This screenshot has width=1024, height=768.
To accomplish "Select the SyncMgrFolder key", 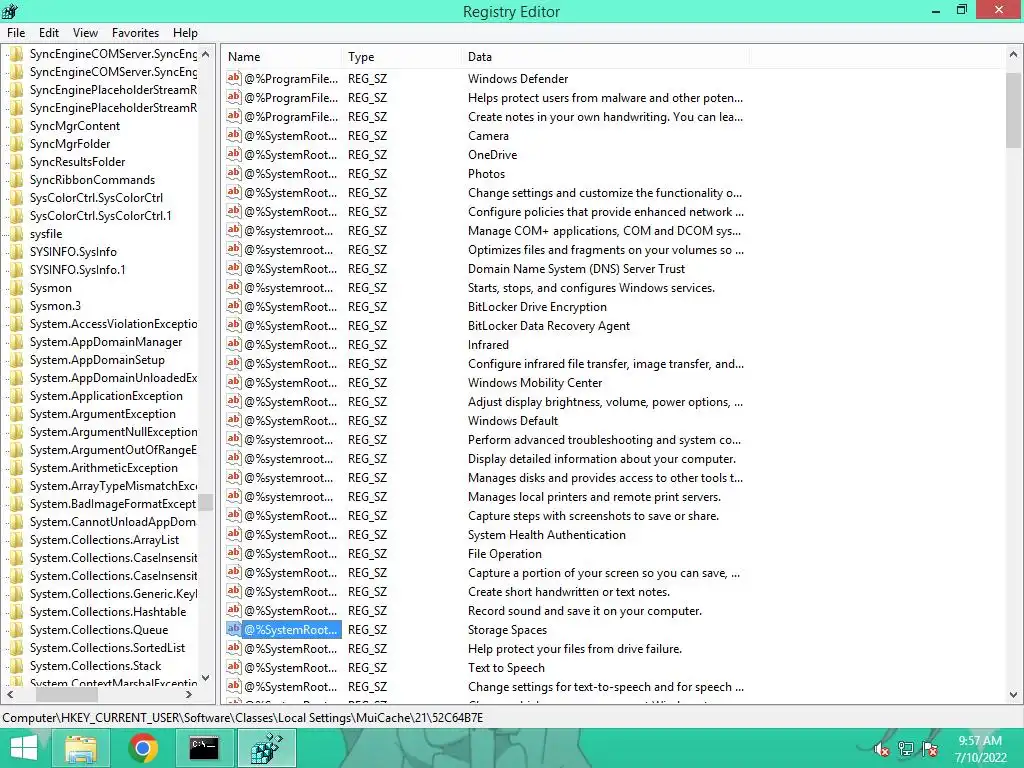I will 70,144.
